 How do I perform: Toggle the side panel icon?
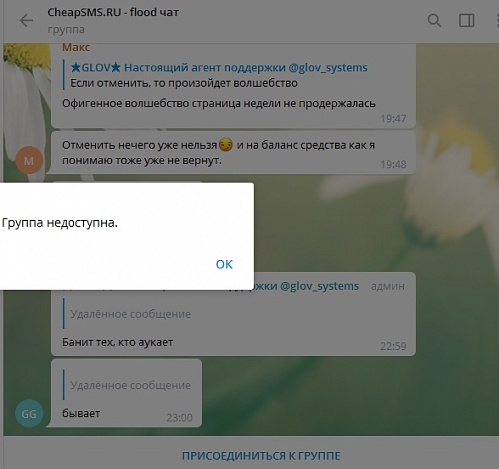(x=466, y=21)
